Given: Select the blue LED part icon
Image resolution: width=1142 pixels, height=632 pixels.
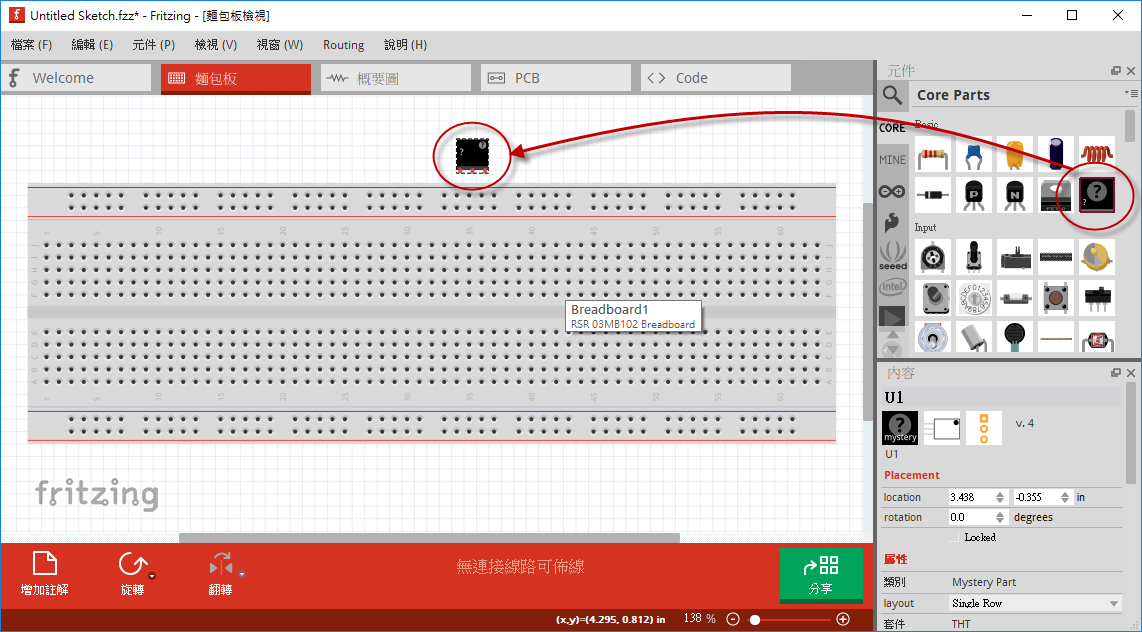Looking at the screenshot, I should [974, 154].
